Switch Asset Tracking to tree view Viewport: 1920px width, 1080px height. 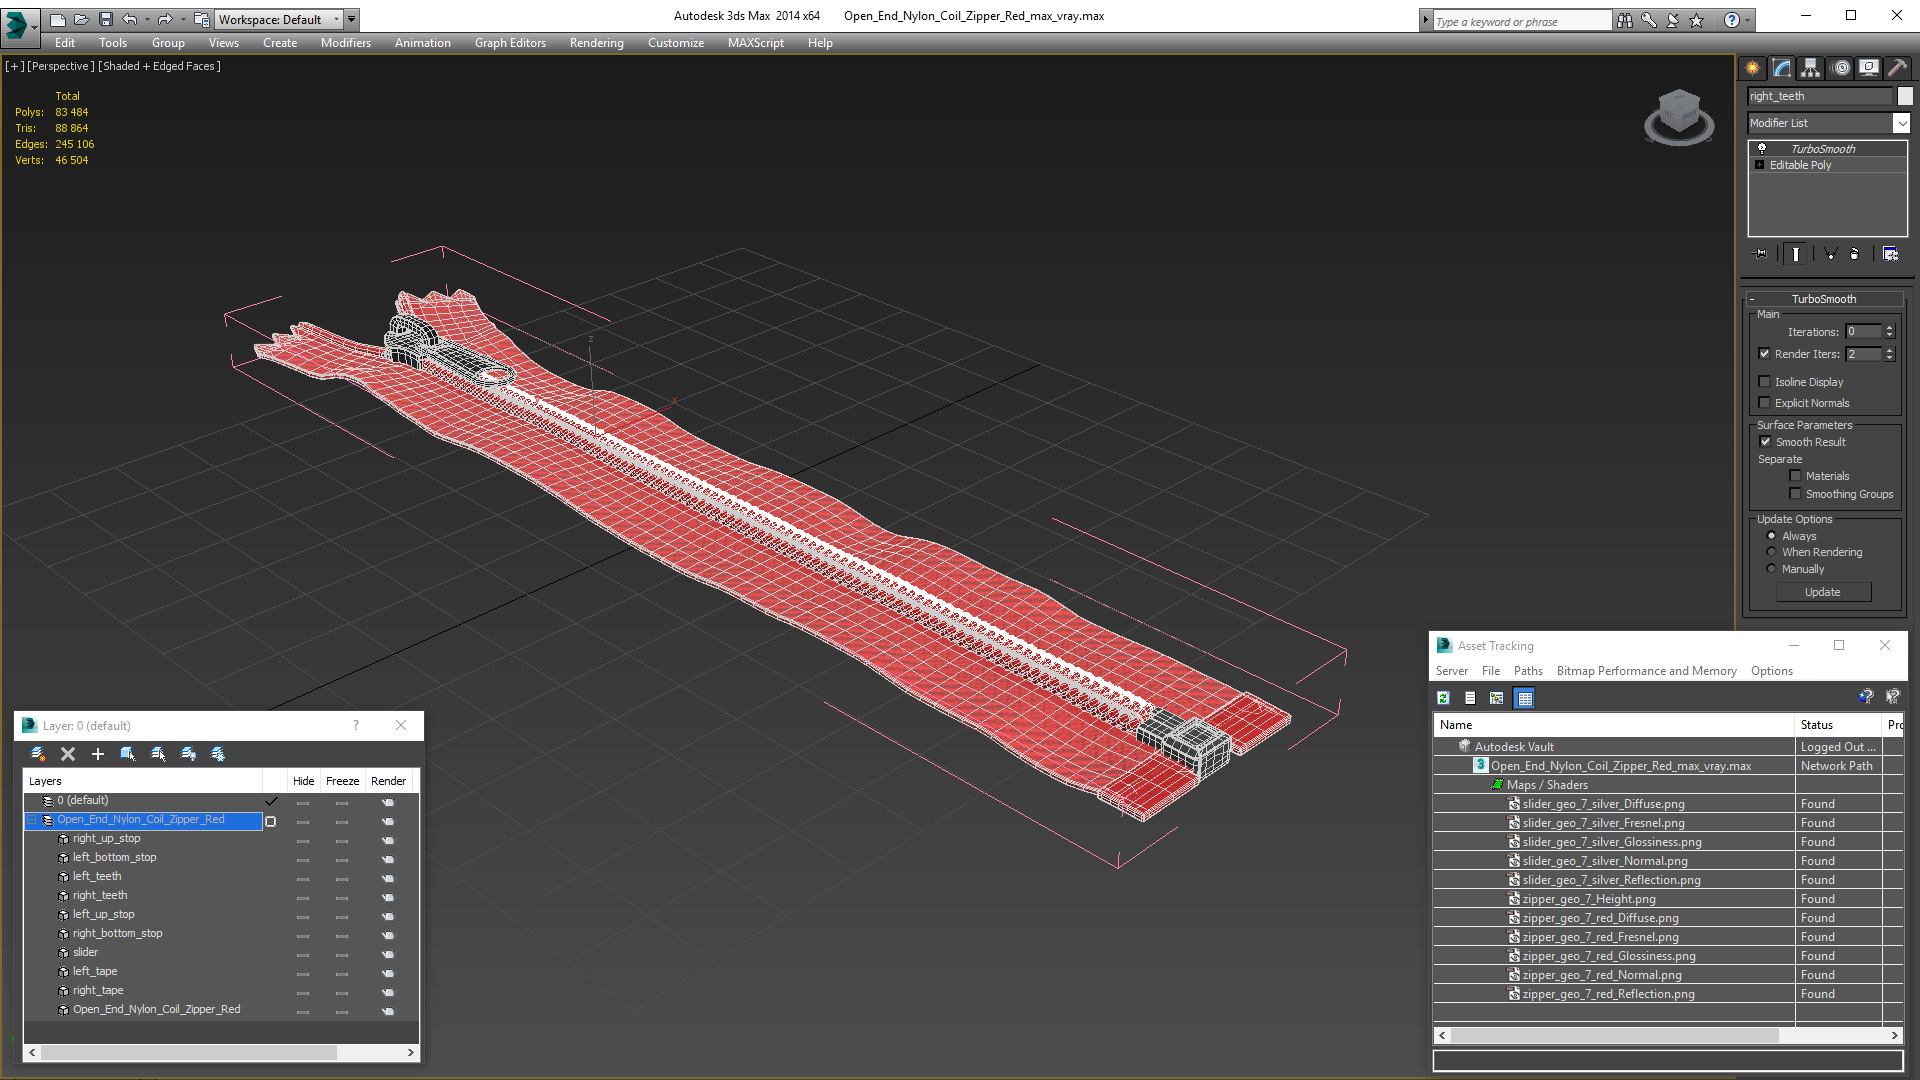1497,698
